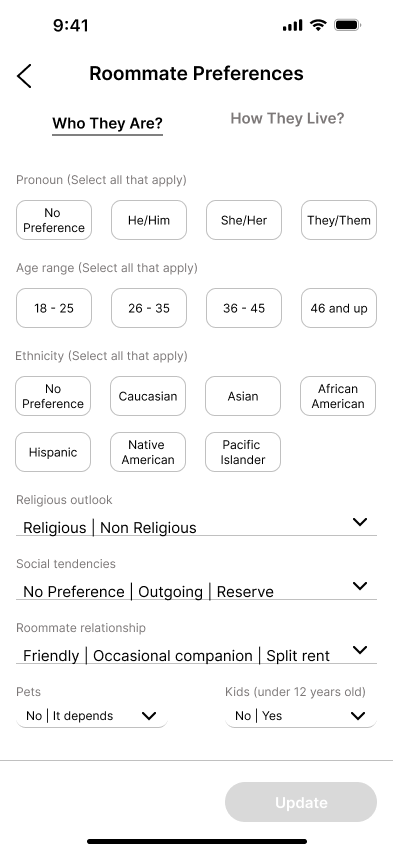Select the Hispanic ethnicity option

click(x=53, y=452)
